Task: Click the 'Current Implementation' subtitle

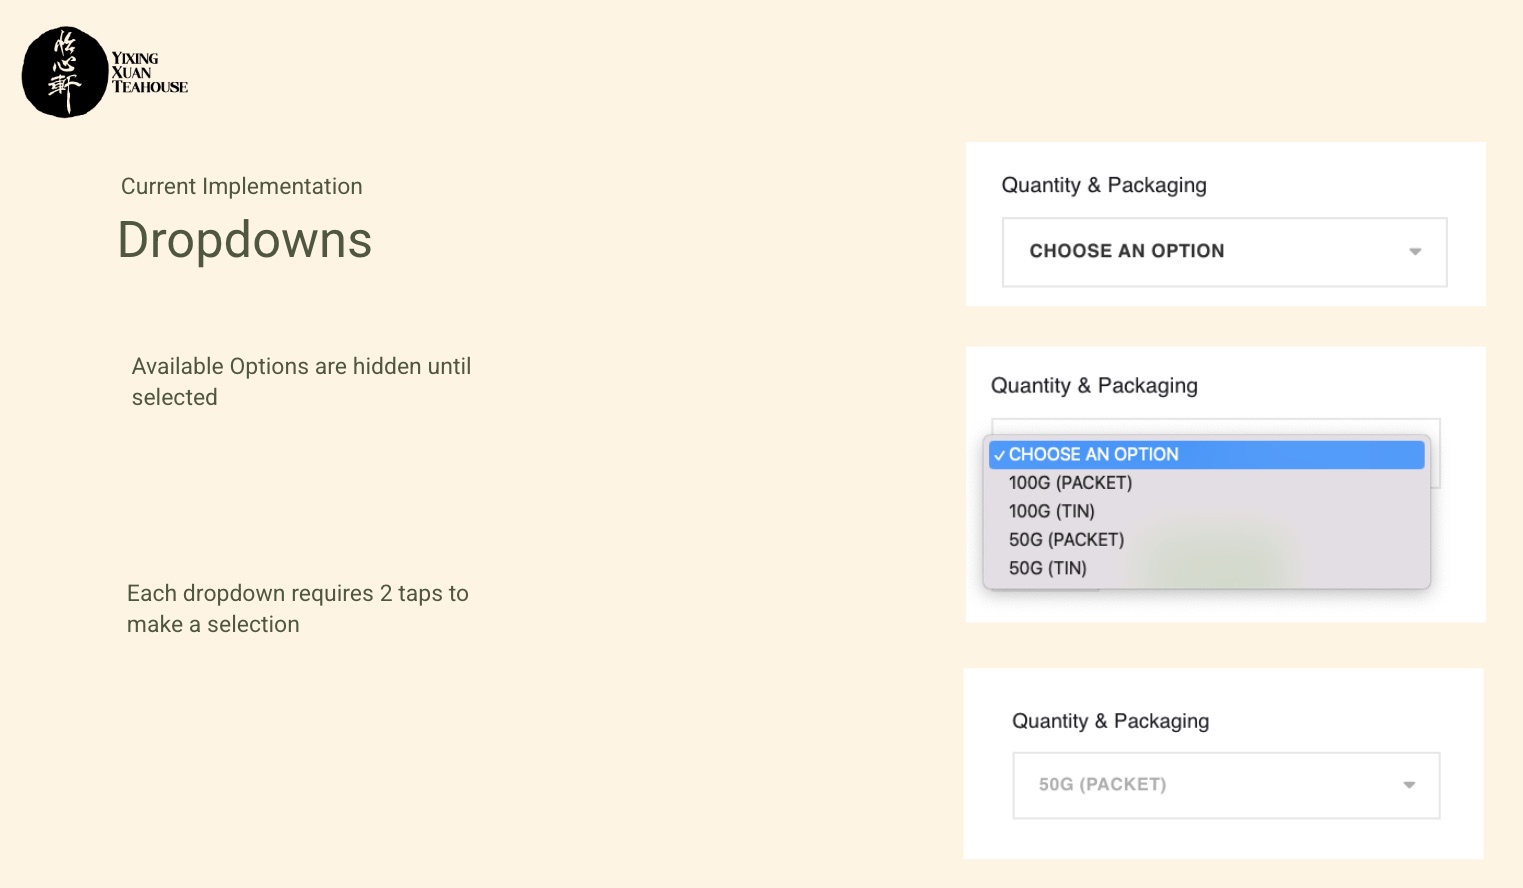Action: pos(242,186)
